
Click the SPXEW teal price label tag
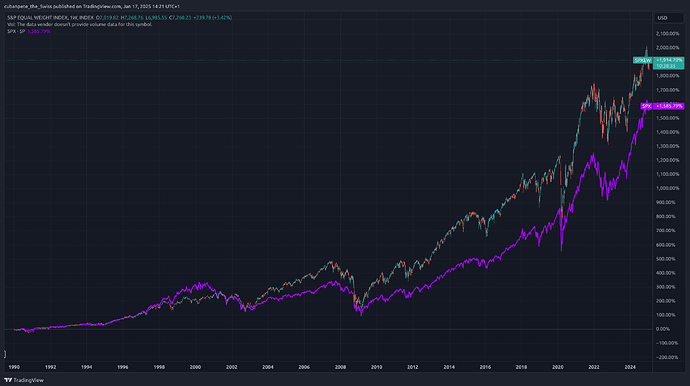pyautogui.click(x=642, y=60)
